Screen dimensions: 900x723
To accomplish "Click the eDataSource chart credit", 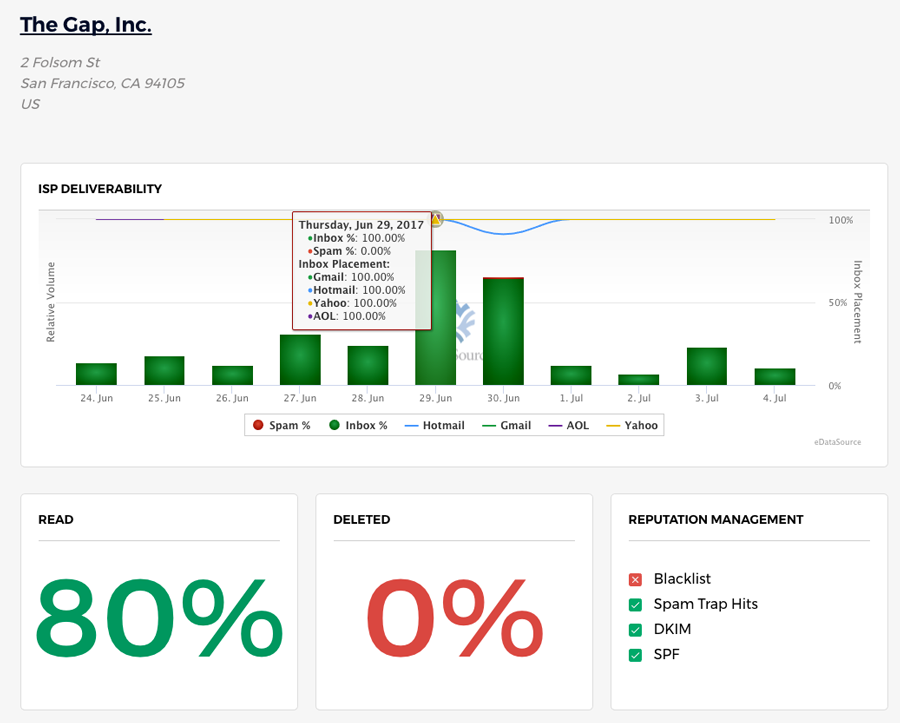I will coord(837,442).
